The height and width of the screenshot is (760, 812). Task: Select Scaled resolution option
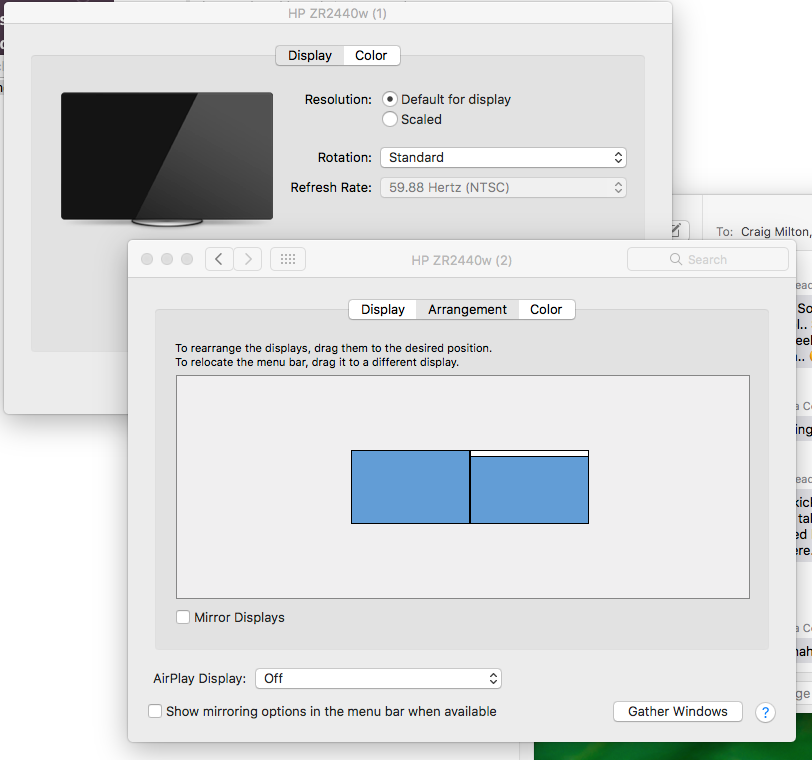tap(390, 120)
